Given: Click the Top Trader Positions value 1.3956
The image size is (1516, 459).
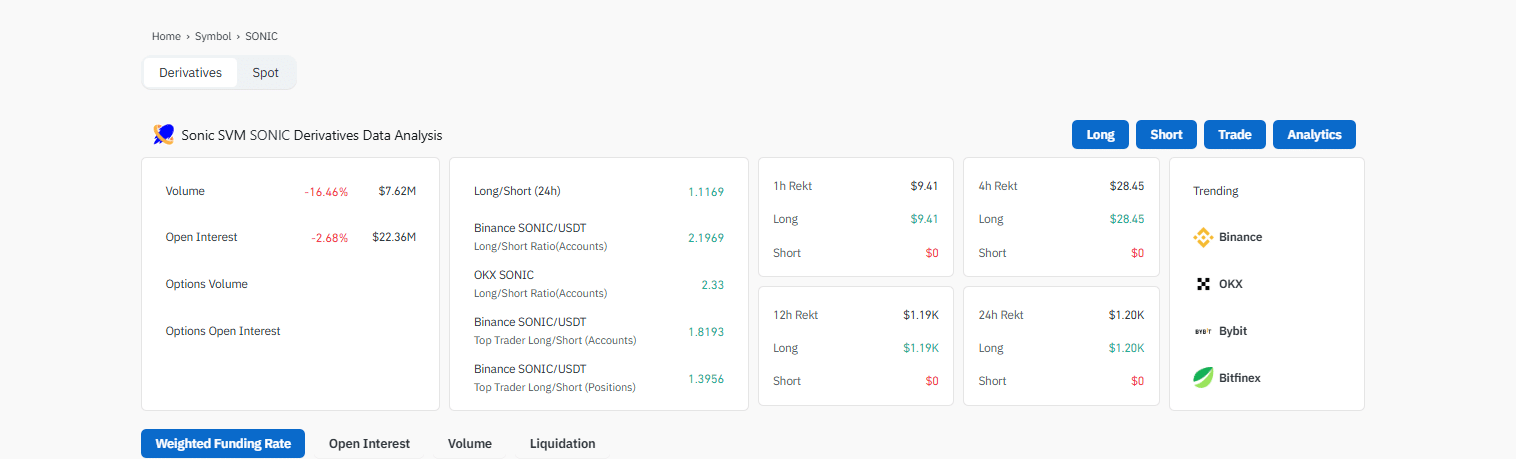Looking at the screenshot, I should [x=706, y=379].
